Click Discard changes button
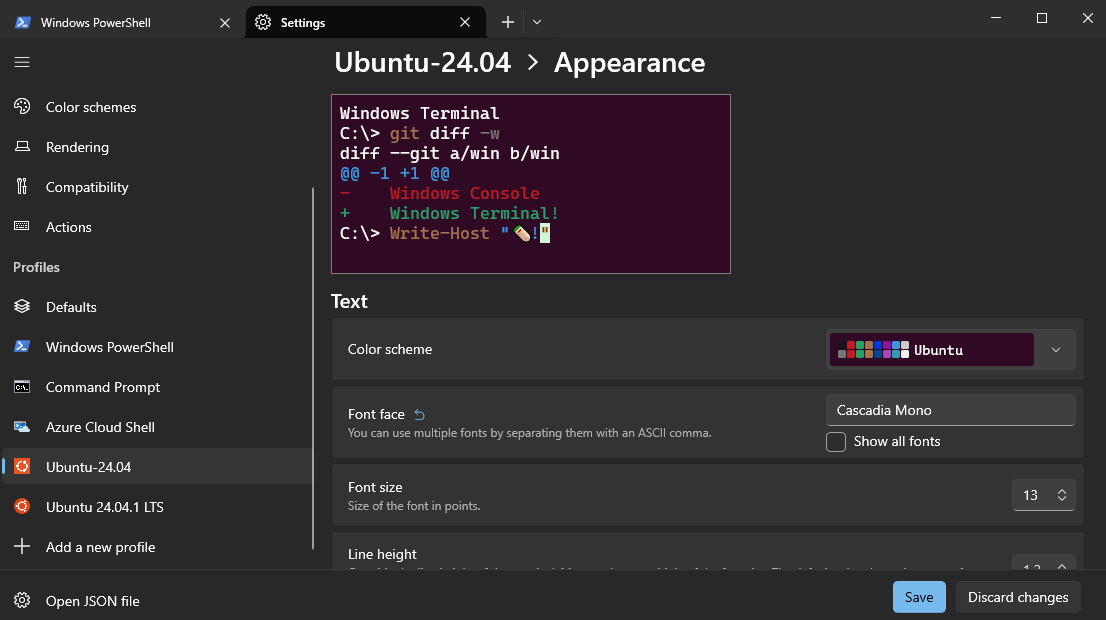The height and width of the screenshot is (620, 1106). coord(1018,597)
